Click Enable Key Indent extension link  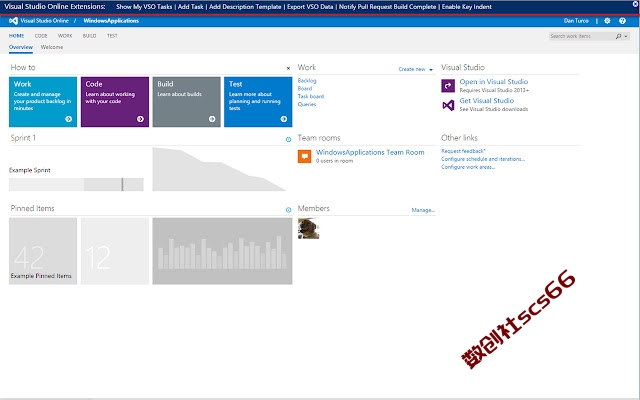pos(467,7)
